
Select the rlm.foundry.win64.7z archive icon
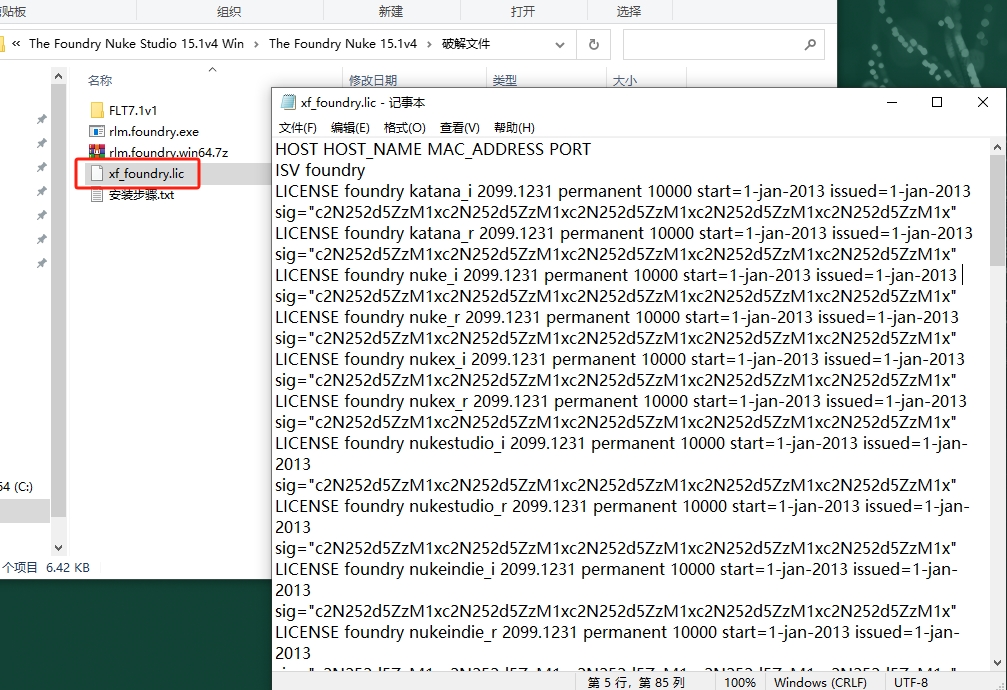[x=97, y=152]
